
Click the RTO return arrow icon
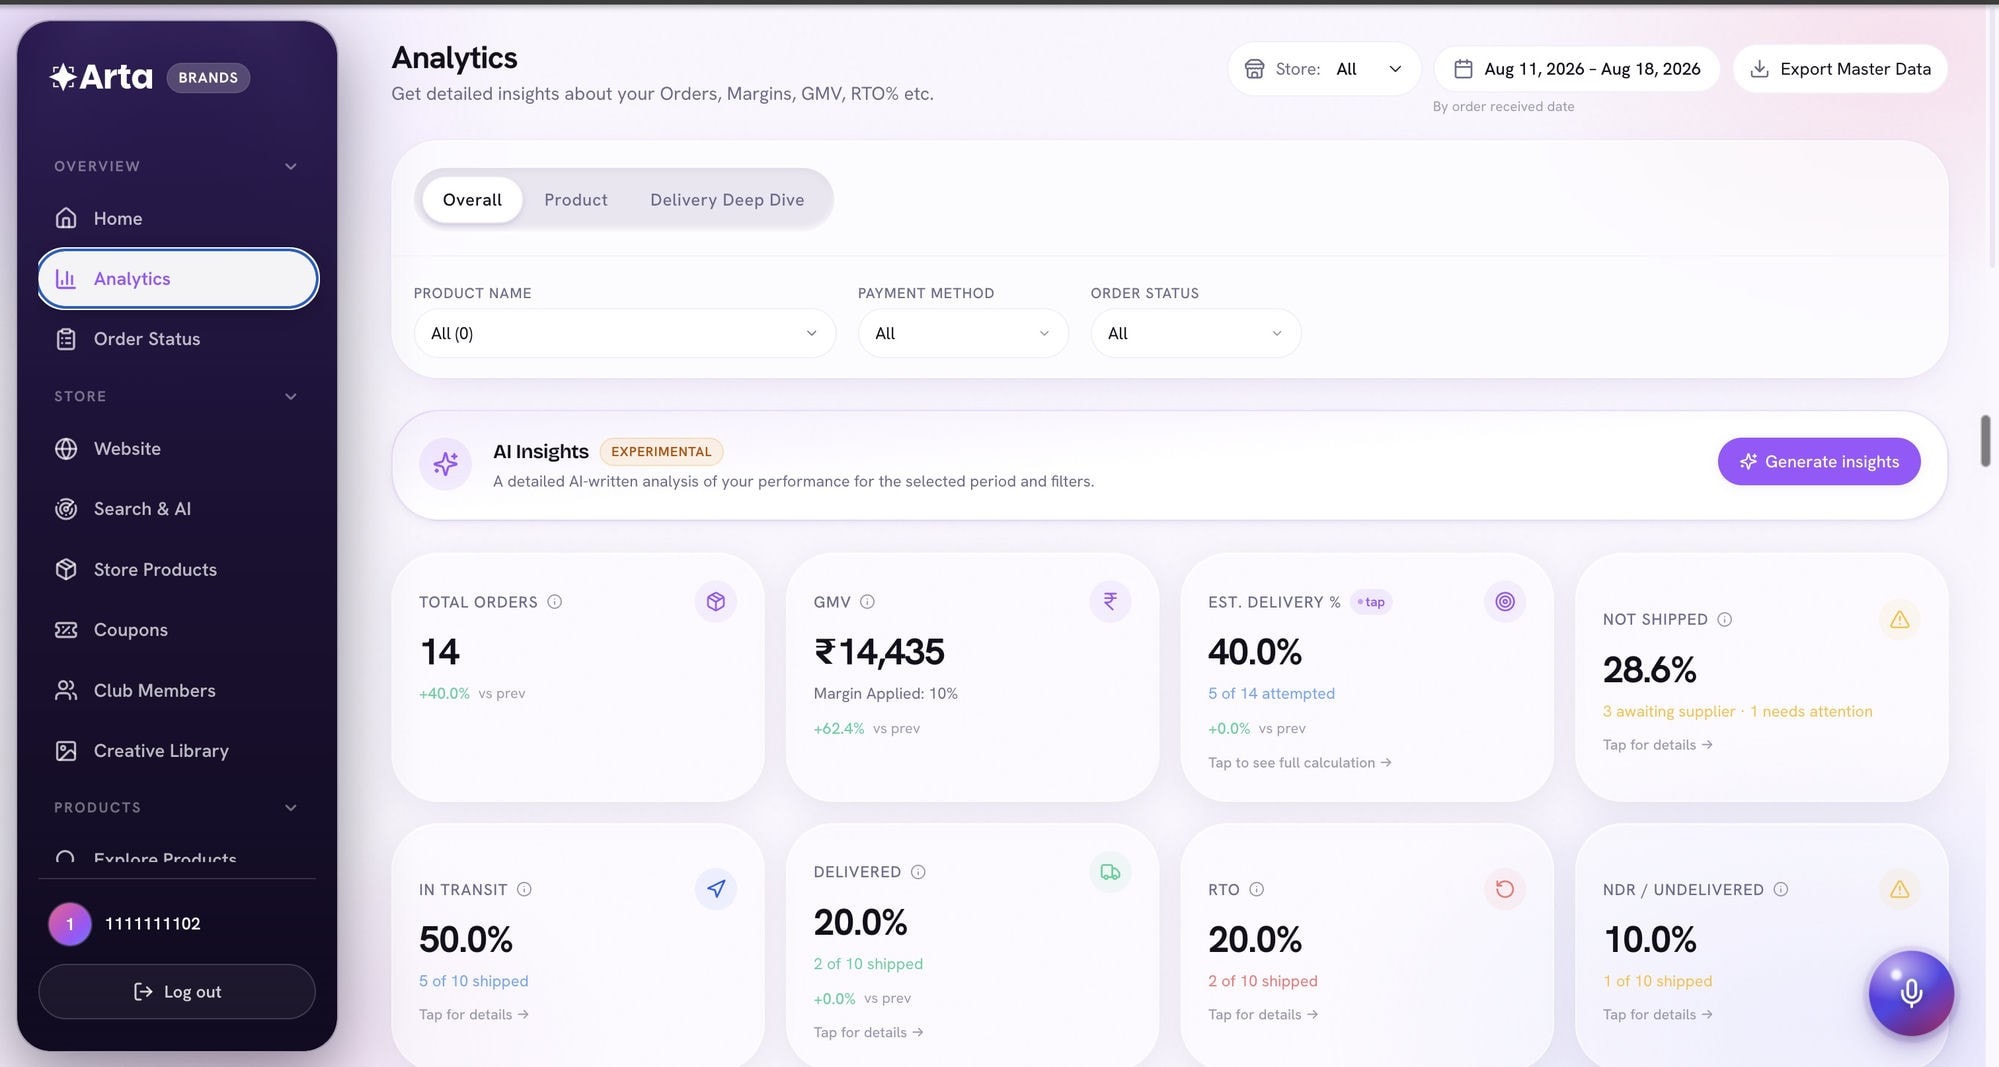[x=1504, y=888]
